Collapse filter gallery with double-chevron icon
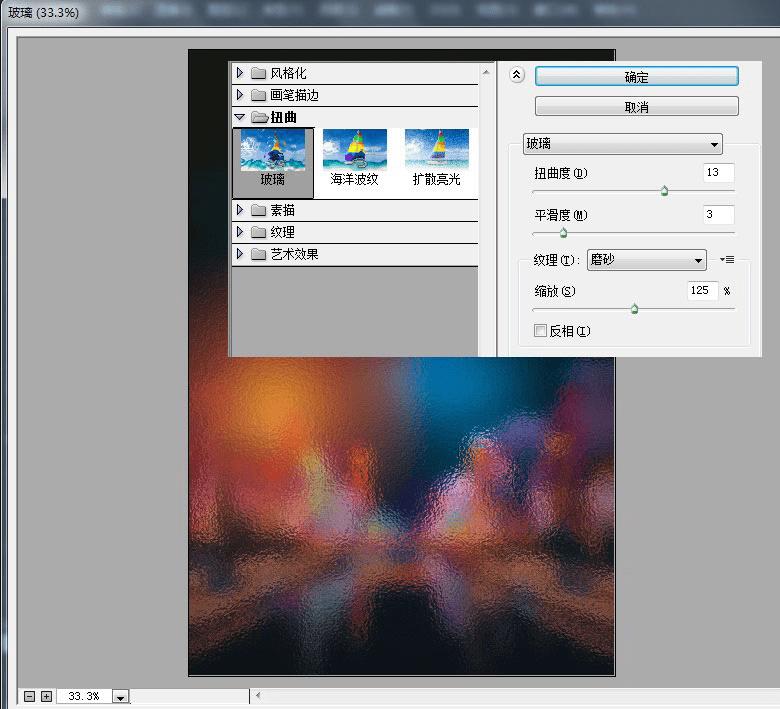The height and width of the screenshot is (709, 780). tap(517, 75)
